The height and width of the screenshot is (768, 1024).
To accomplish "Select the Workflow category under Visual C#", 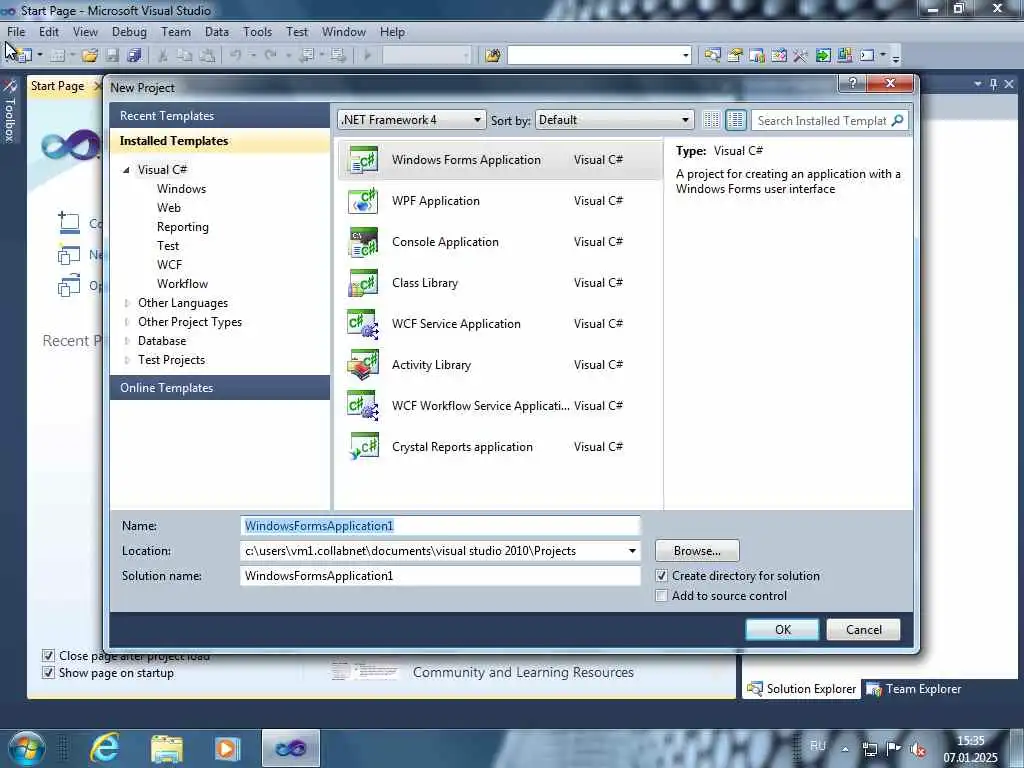I will pyautogui.click(x=182, y=284).
